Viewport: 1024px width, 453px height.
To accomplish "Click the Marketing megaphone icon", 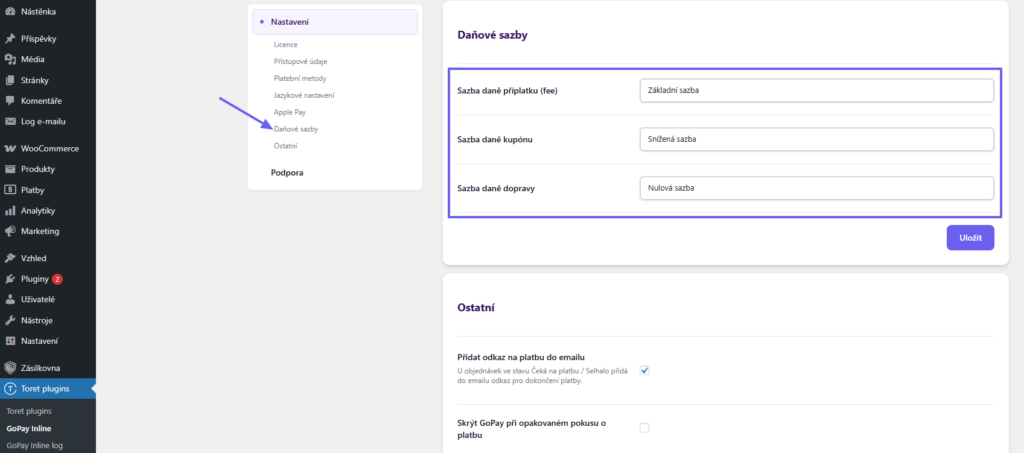I will pyautogui.click(x=10, y=231).
